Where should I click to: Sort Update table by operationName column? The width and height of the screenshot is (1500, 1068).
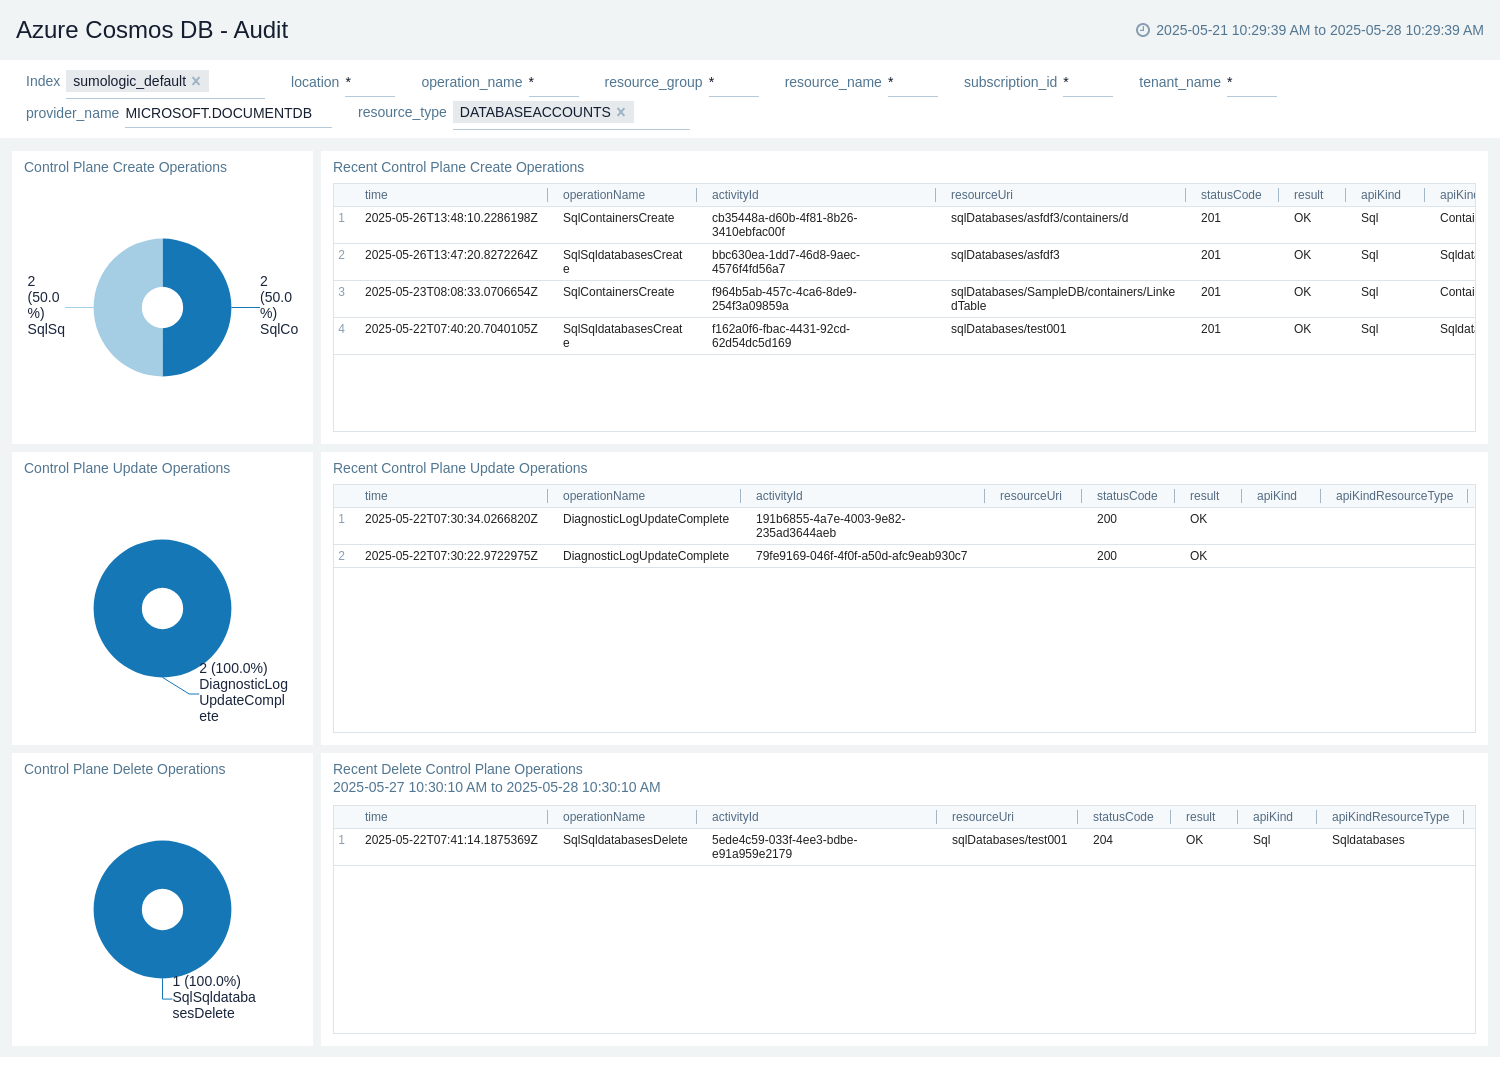pyautogui.click(x=604, y=496)
